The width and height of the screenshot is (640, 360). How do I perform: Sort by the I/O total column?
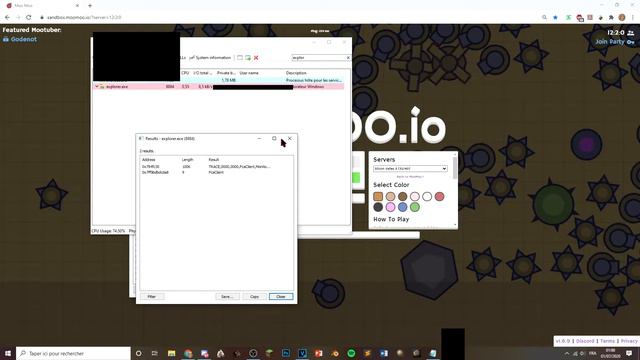[x=202, y=73]
